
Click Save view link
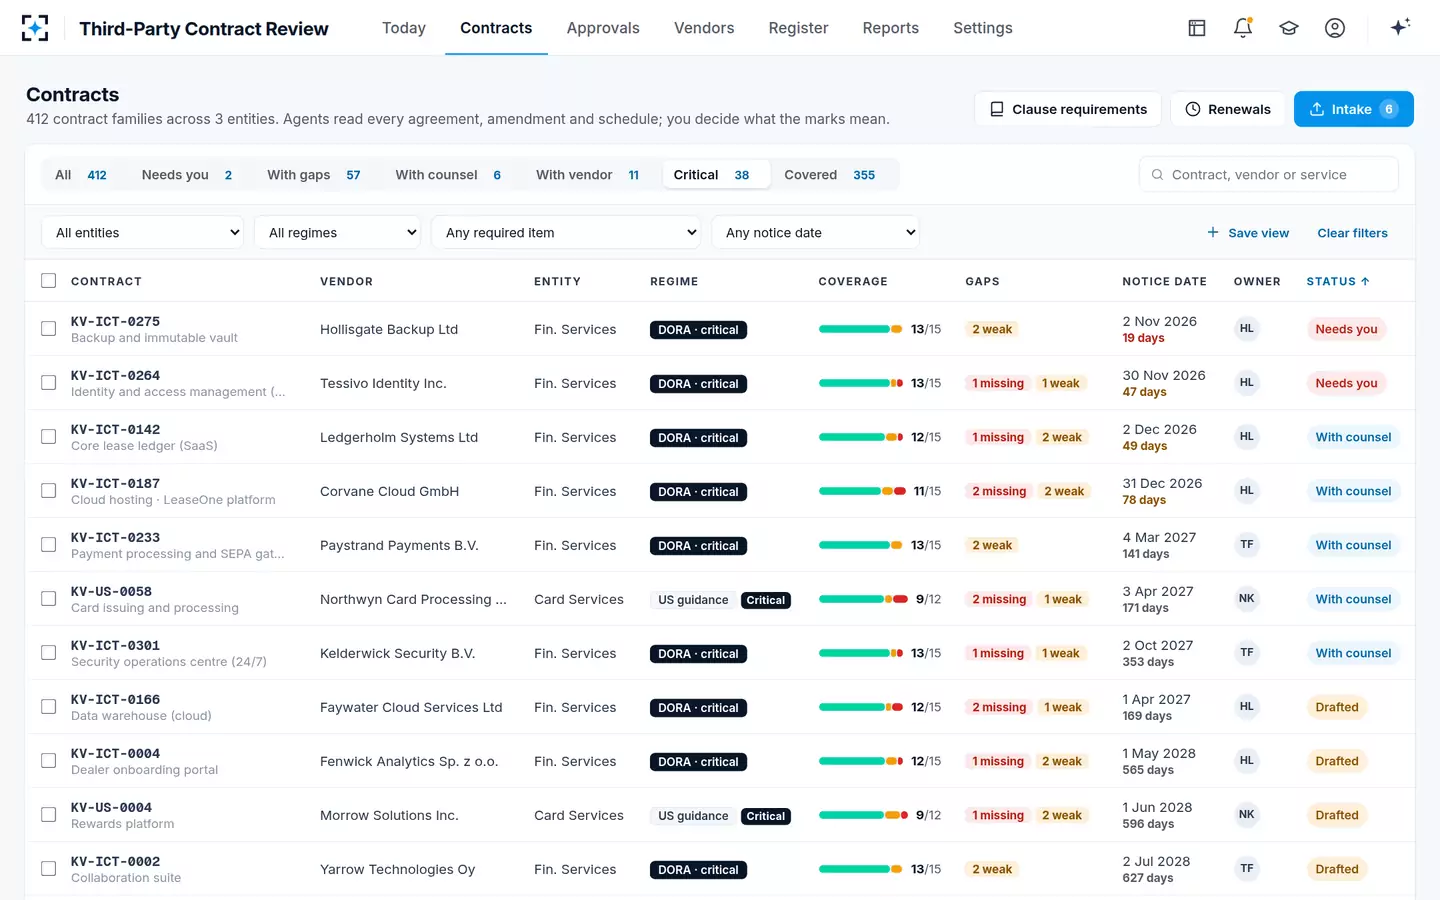click(1248, 233)
